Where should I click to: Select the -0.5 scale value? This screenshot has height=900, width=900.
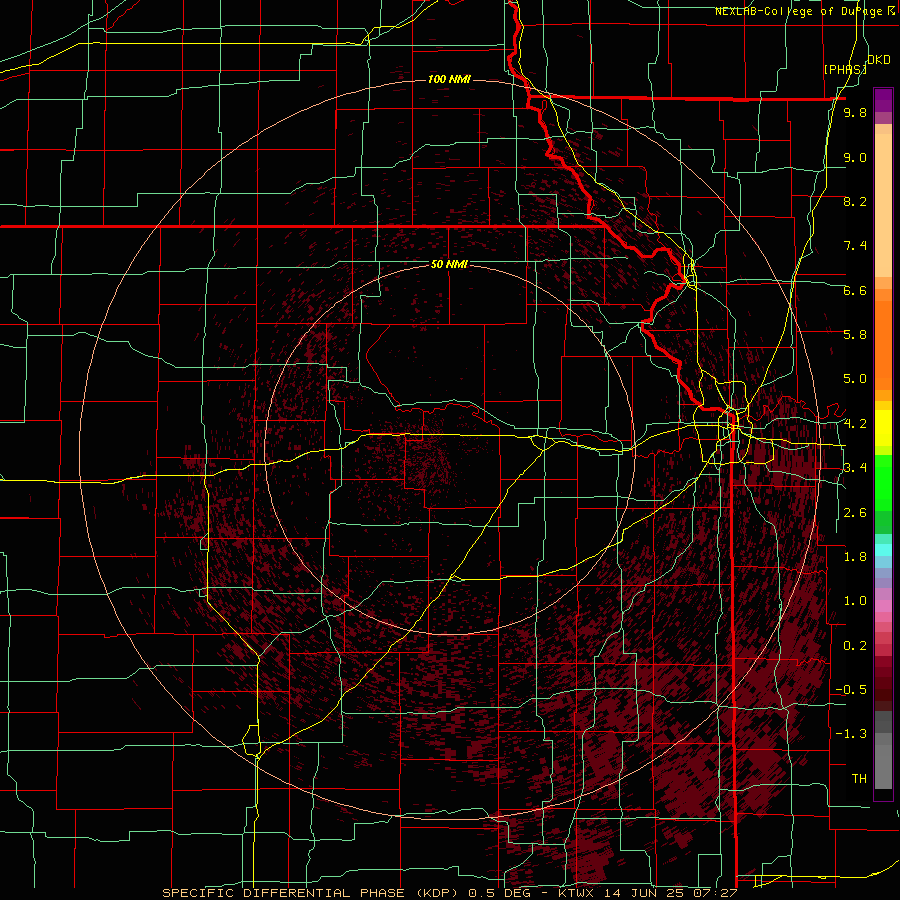(851, 690)
